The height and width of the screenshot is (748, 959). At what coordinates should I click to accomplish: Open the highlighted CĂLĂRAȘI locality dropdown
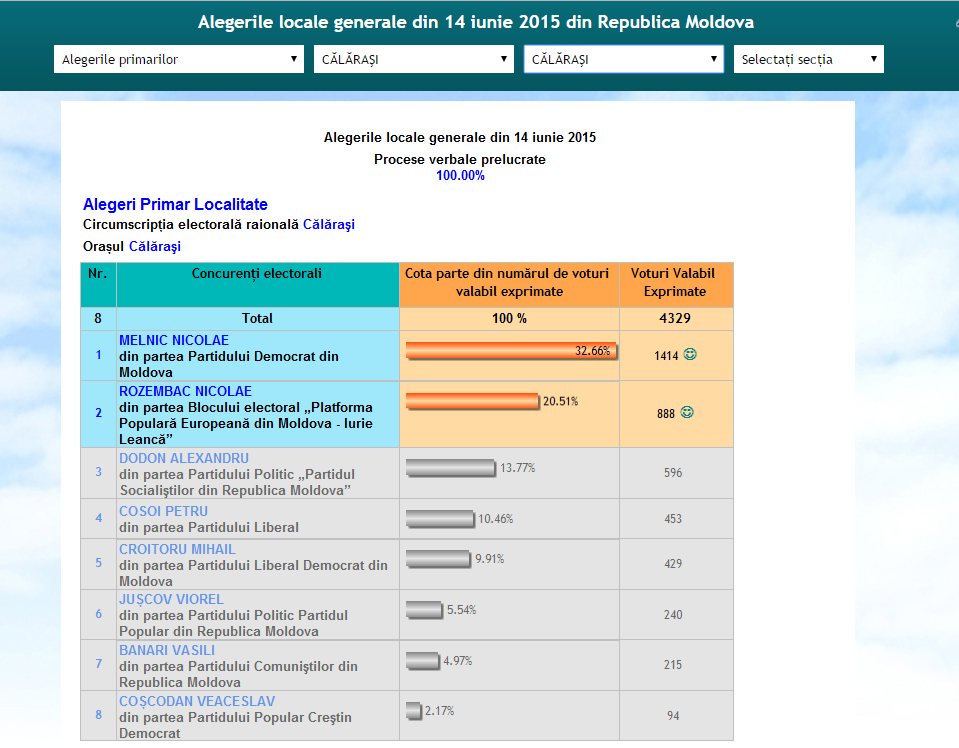coord(623,59)
